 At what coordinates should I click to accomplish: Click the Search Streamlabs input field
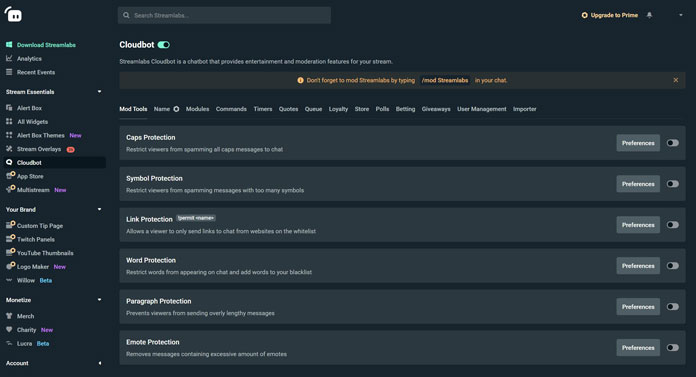[x=224, y=15]
